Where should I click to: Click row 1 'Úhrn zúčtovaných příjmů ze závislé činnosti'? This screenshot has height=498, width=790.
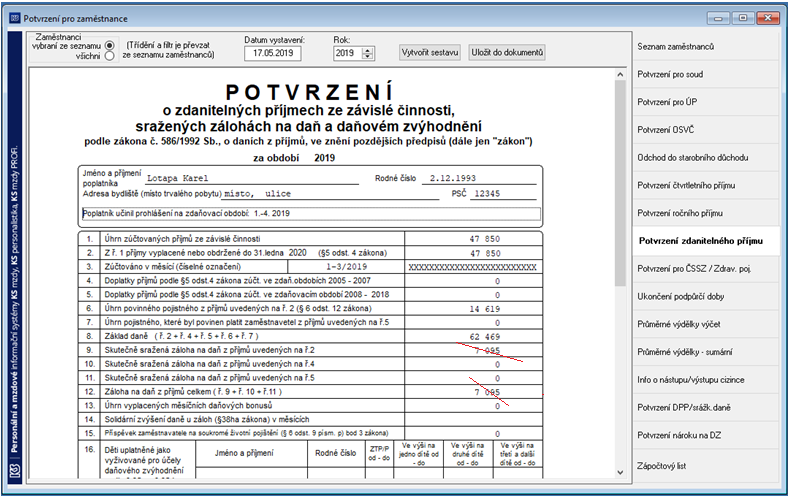coord(182,239)
